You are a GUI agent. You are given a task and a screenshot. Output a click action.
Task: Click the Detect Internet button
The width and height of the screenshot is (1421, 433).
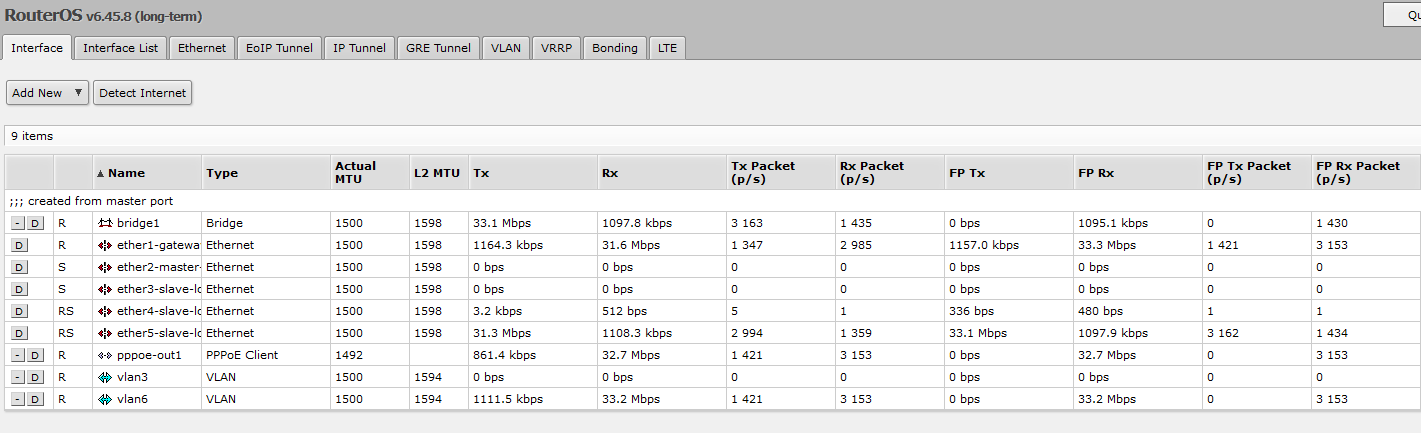click(x=142, y=93)
